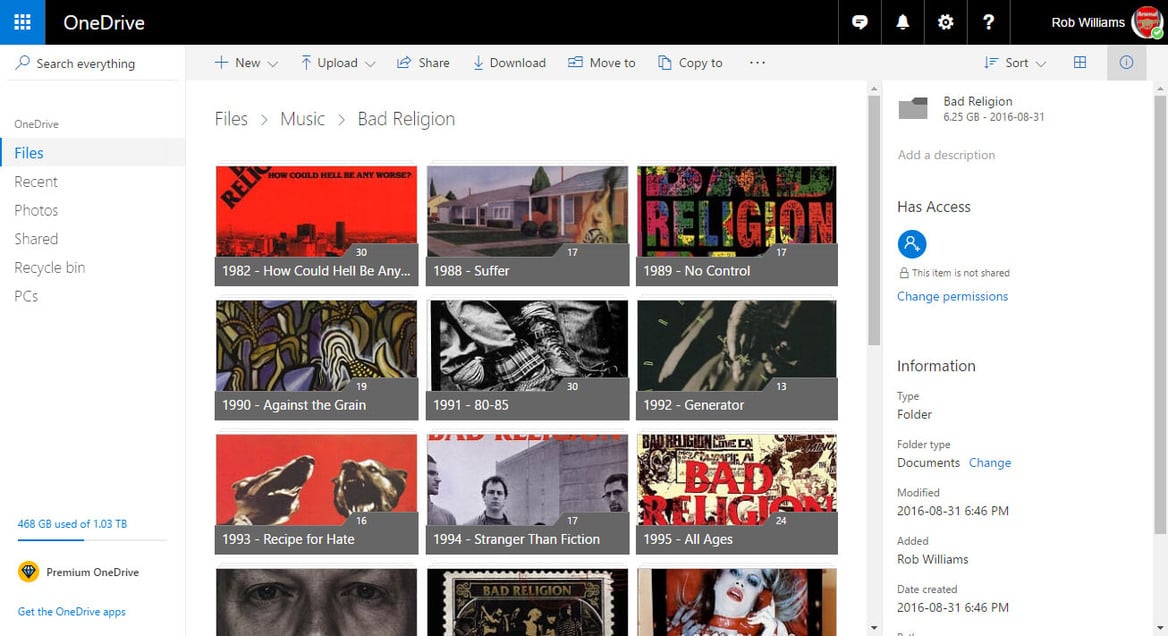This screenshot has width=1168, height=636.
Task: Click the Share toolbar button
Action: tap(423, 63)
